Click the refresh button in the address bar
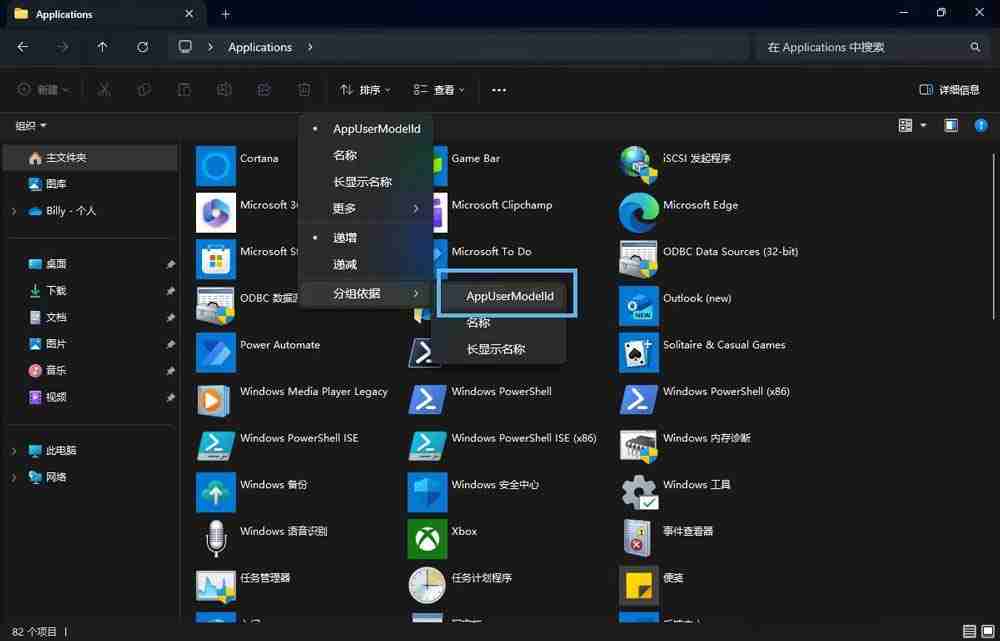This screenshot has height=641, width=1000. (x=142, y=46)
